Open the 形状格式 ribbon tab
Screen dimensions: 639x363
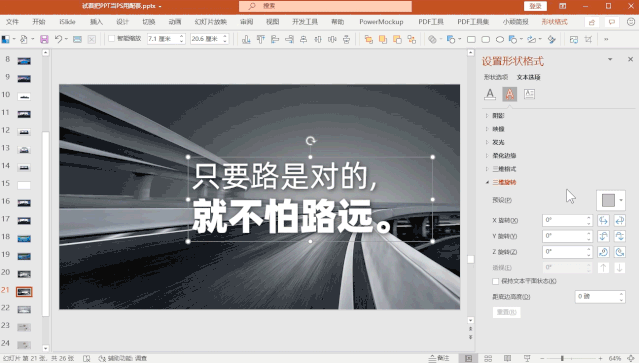[x=554, y=22]
